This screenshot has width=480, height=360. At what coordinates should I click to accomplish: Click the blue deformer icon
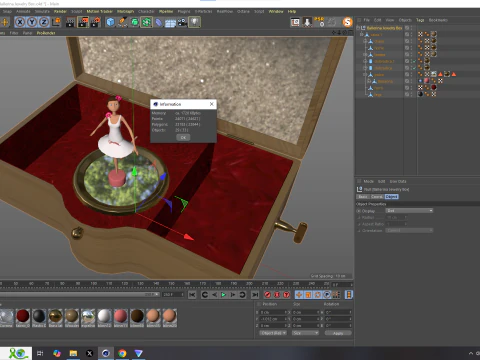tap(159, 22)
